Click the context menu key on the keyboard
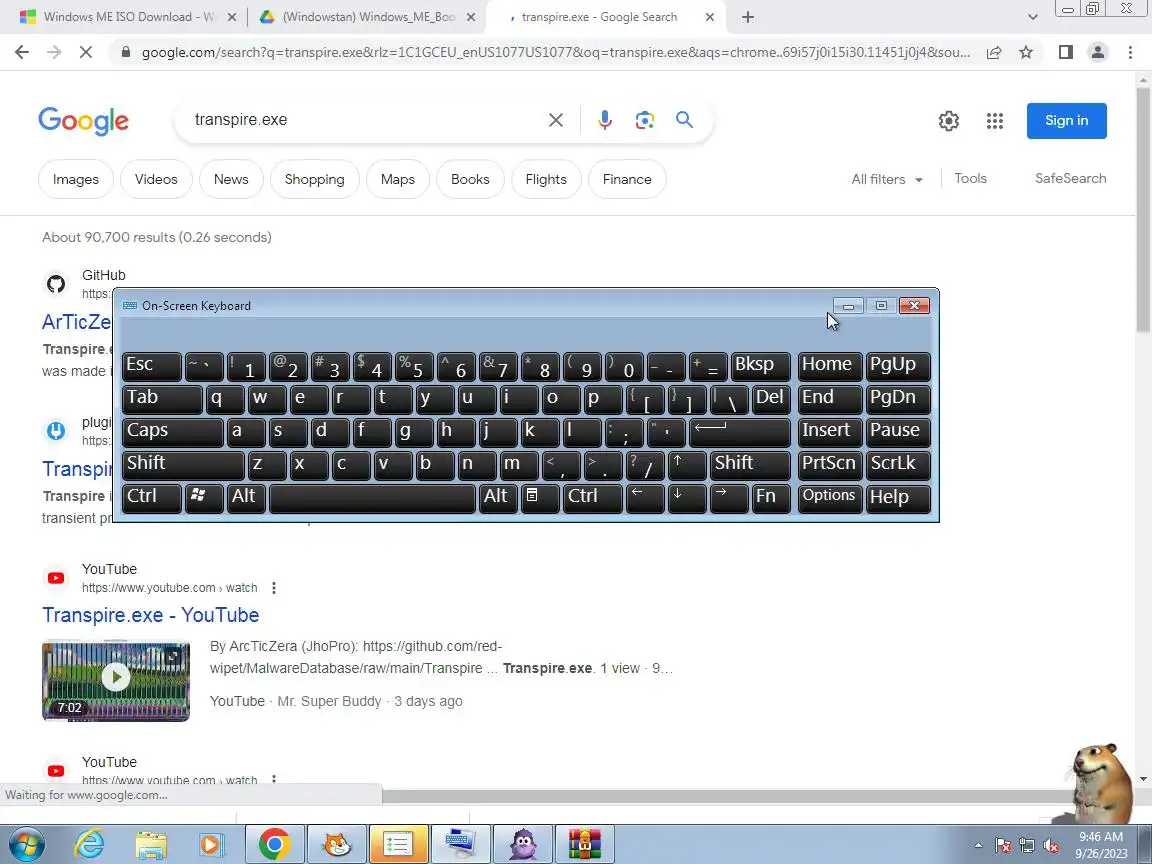 point(539,497)
